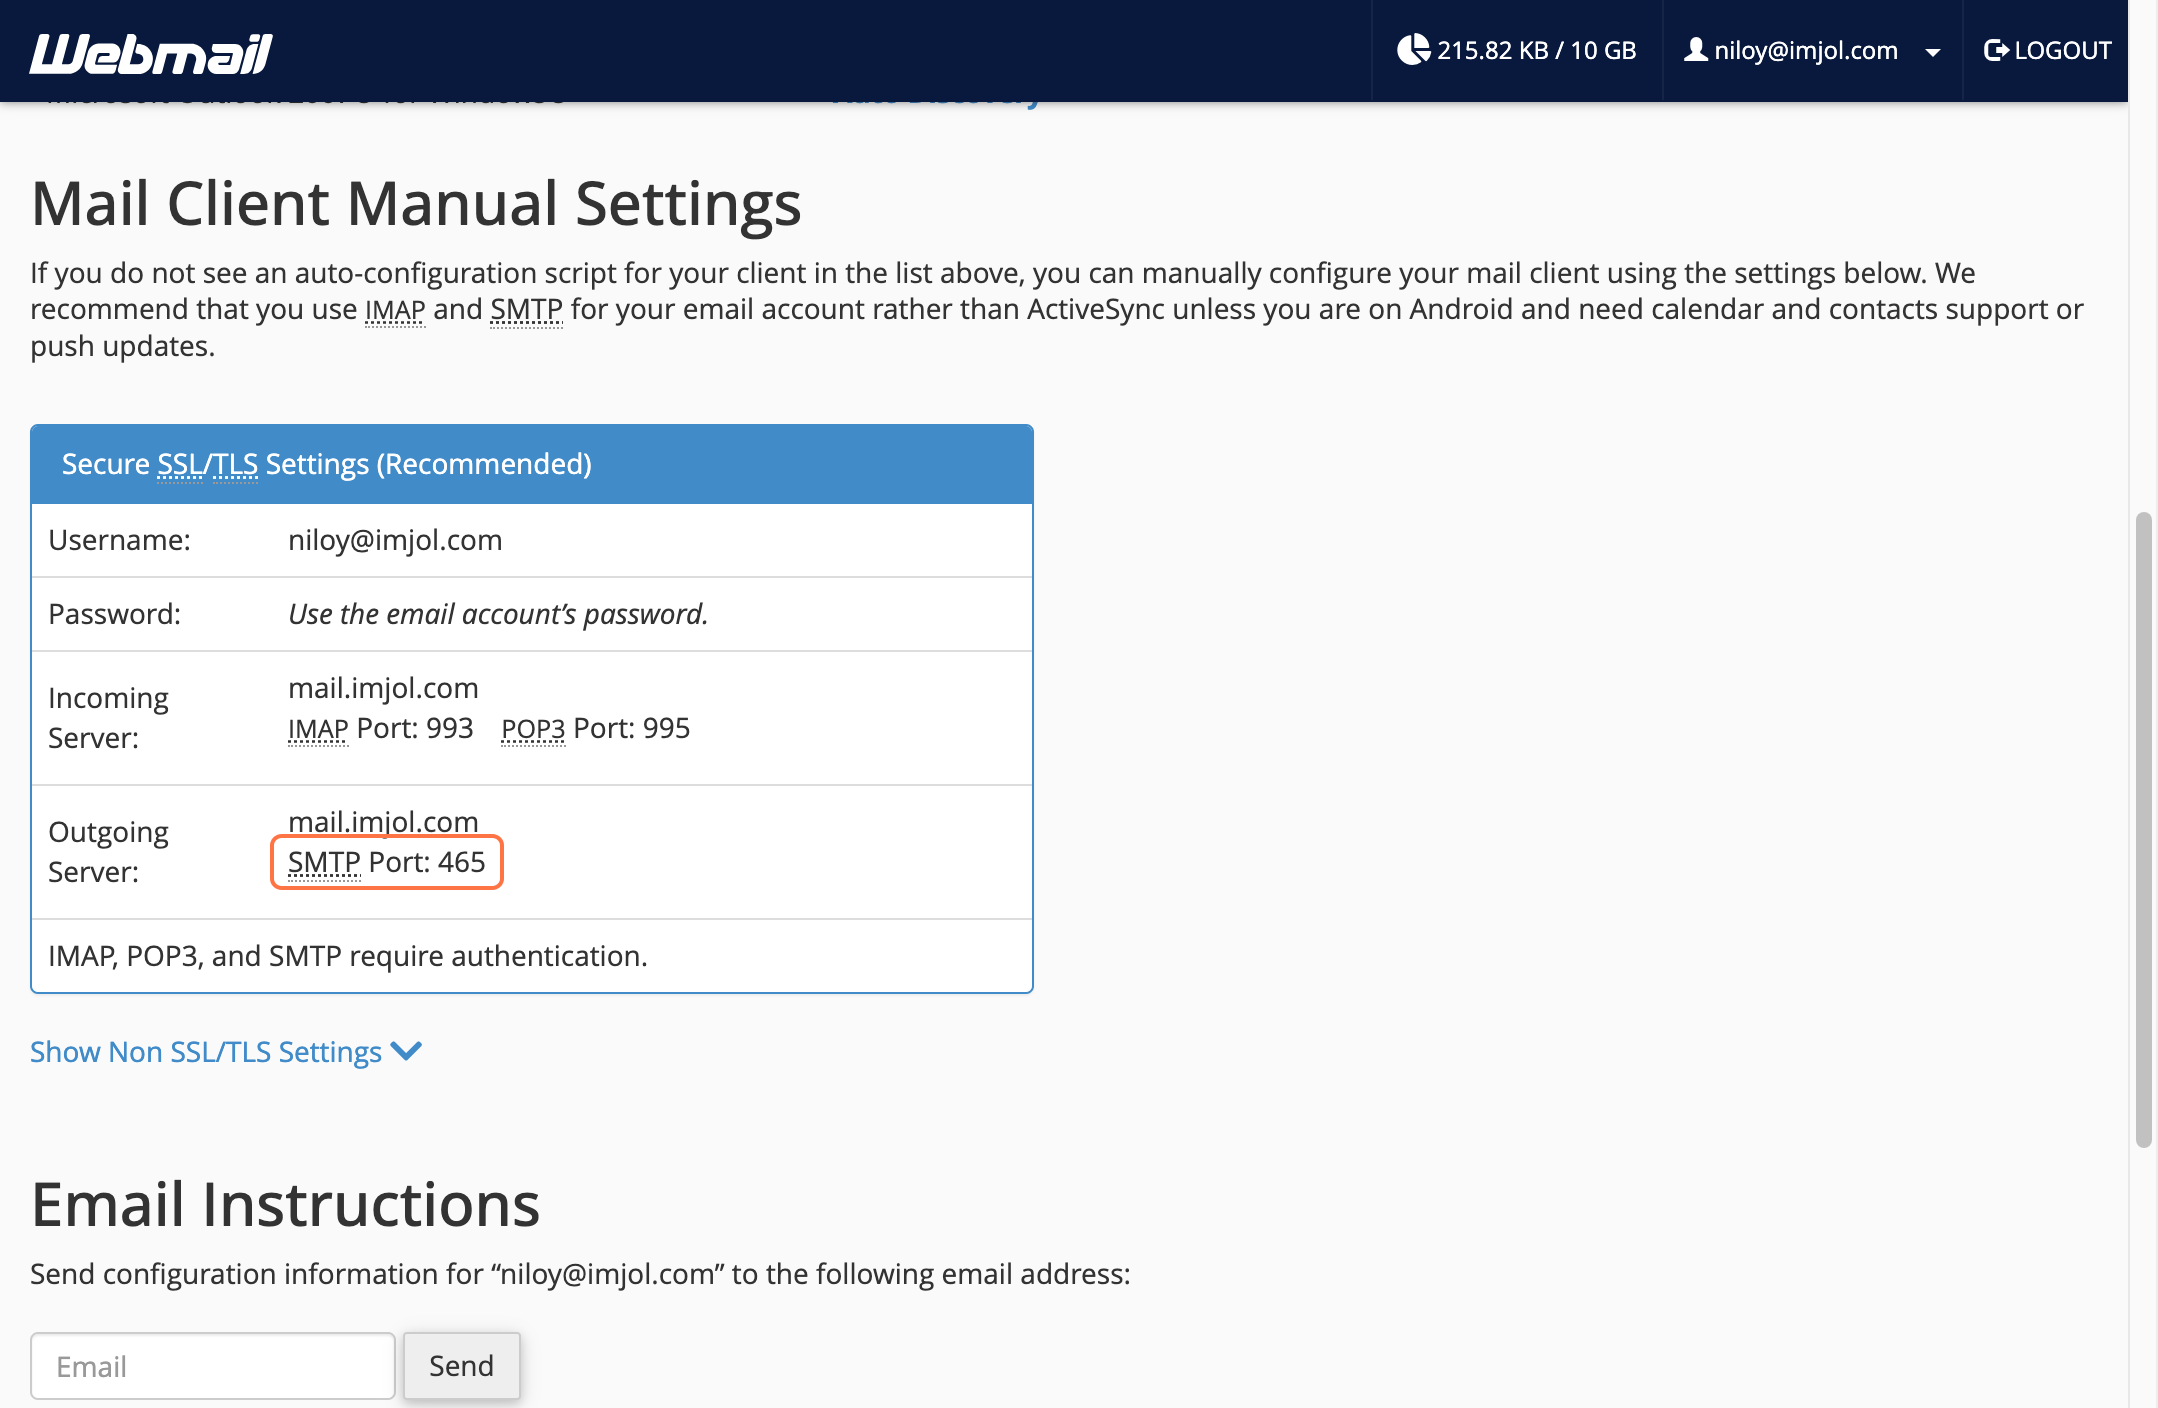Click 'IMAP Port: 993' text
The width and height of the screenshot is (2158, 1408).
[380, 728]
